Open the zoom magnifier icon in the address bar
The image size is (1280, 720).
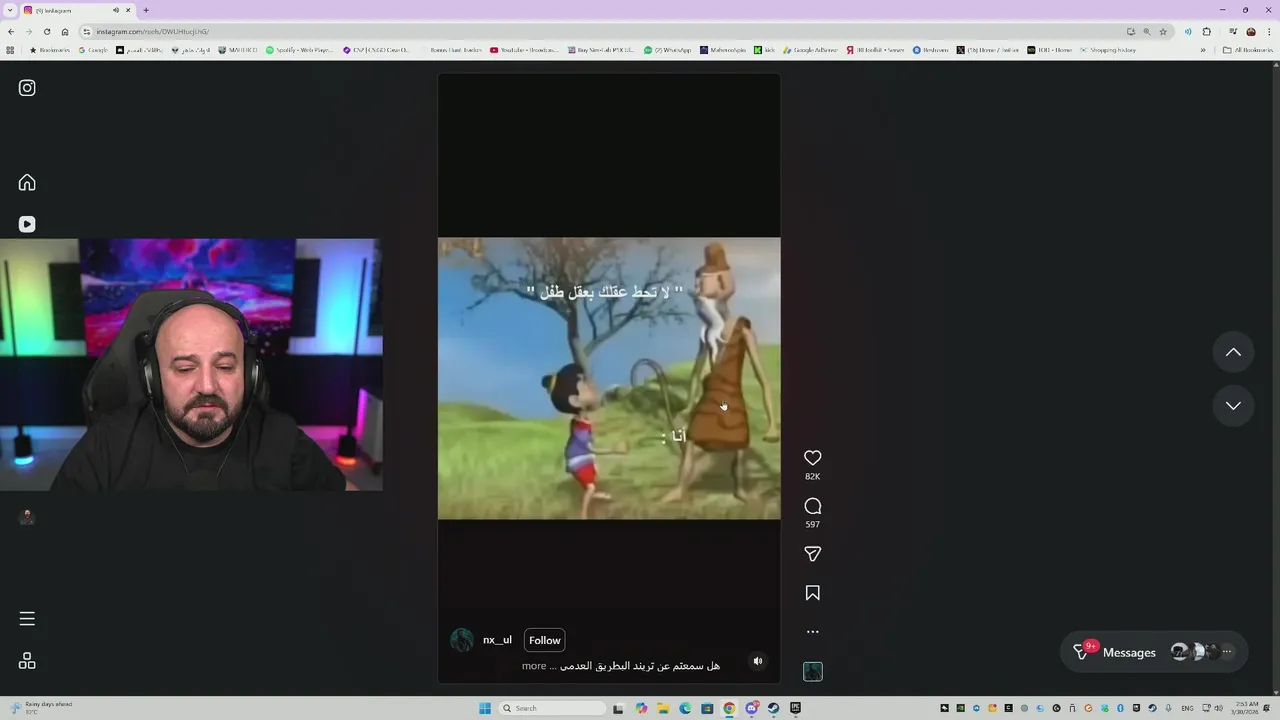tap(1147, 32)
